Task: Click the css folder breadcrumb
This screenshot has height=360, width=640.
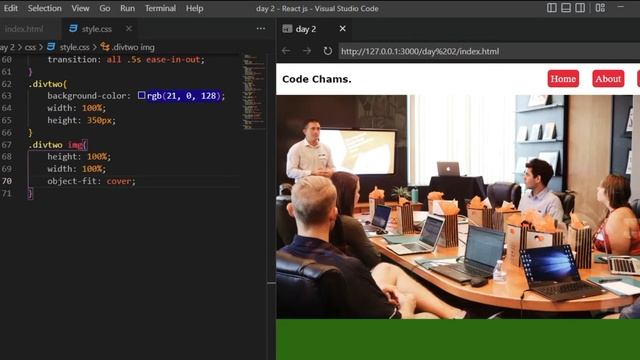Action: click(30, 47)
